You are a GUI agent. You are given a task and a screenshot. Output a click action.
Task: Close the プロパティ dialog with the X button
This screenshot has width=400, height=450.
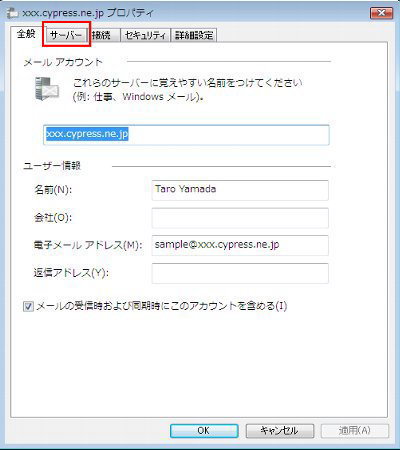381,13
